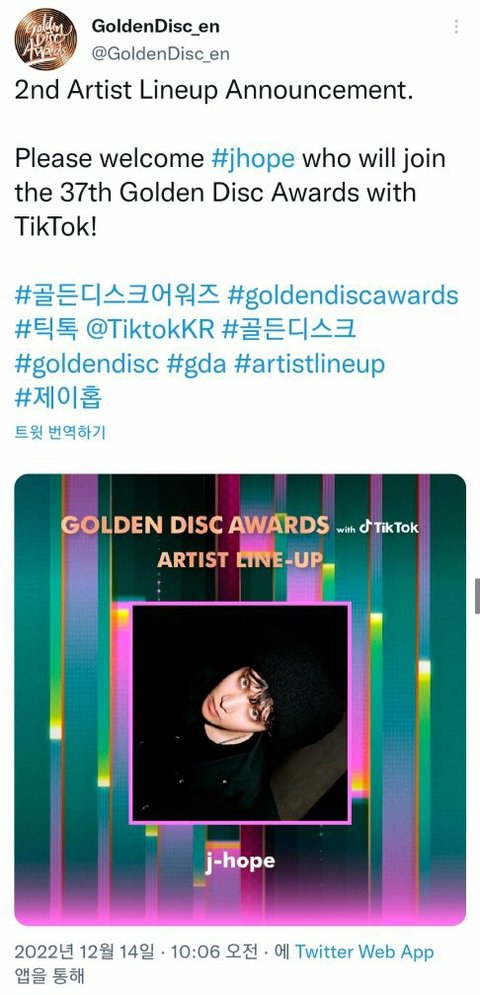Visit the @TiktokKR mention

[150, 329]
